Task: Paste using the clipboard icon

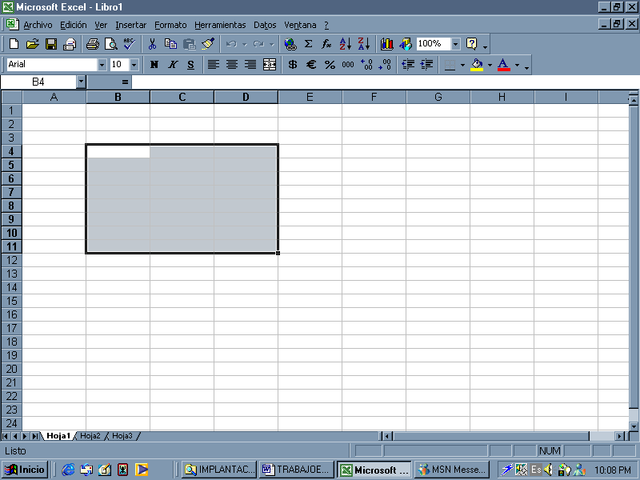Action: (189, 44)
